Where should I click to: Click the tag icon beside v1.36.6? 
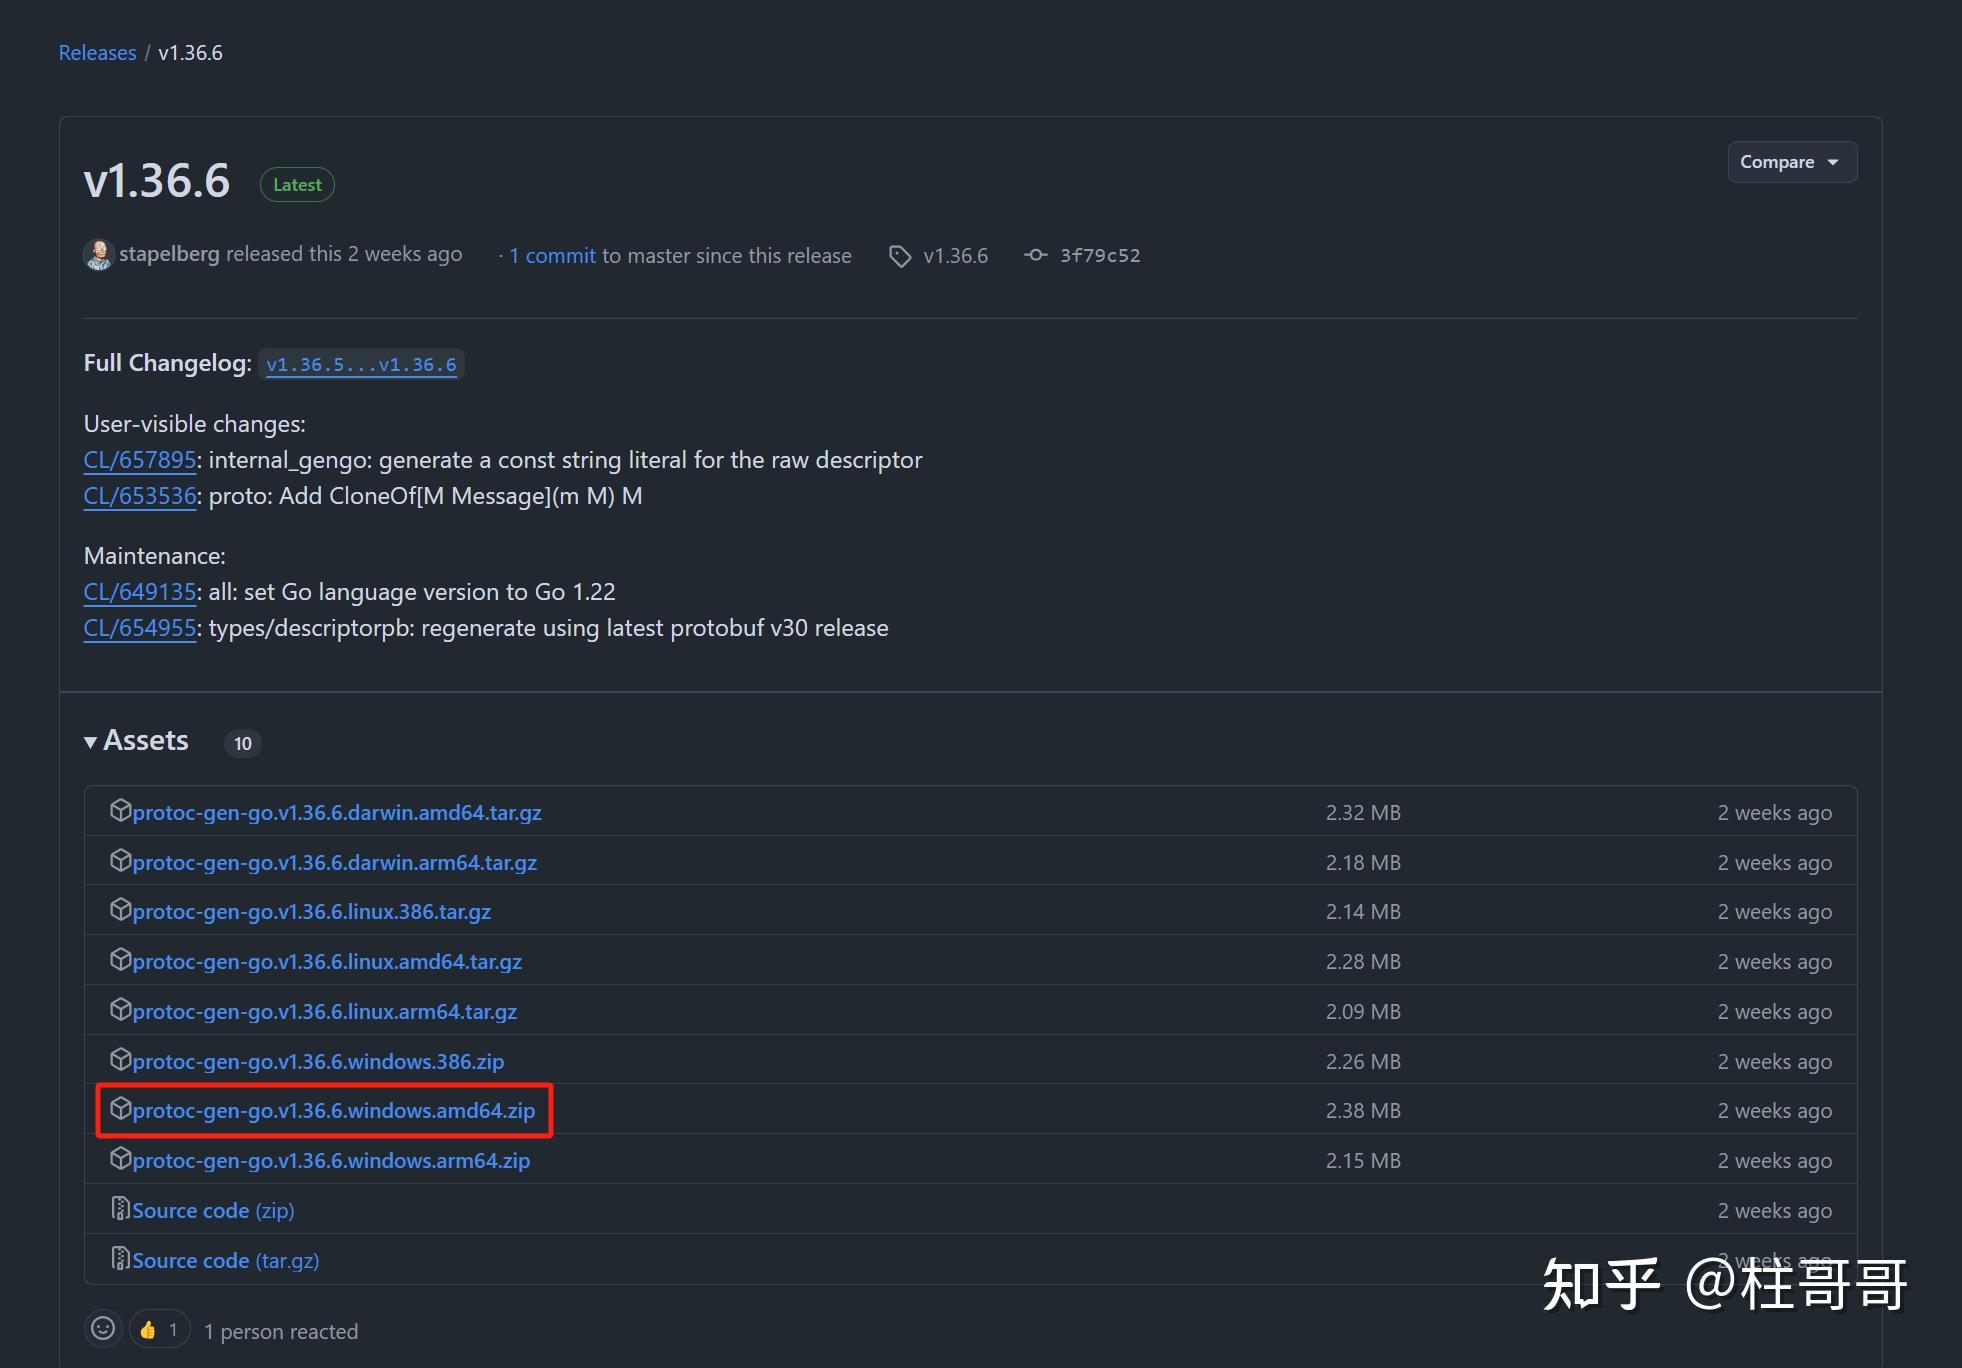[x=899, y=256]
